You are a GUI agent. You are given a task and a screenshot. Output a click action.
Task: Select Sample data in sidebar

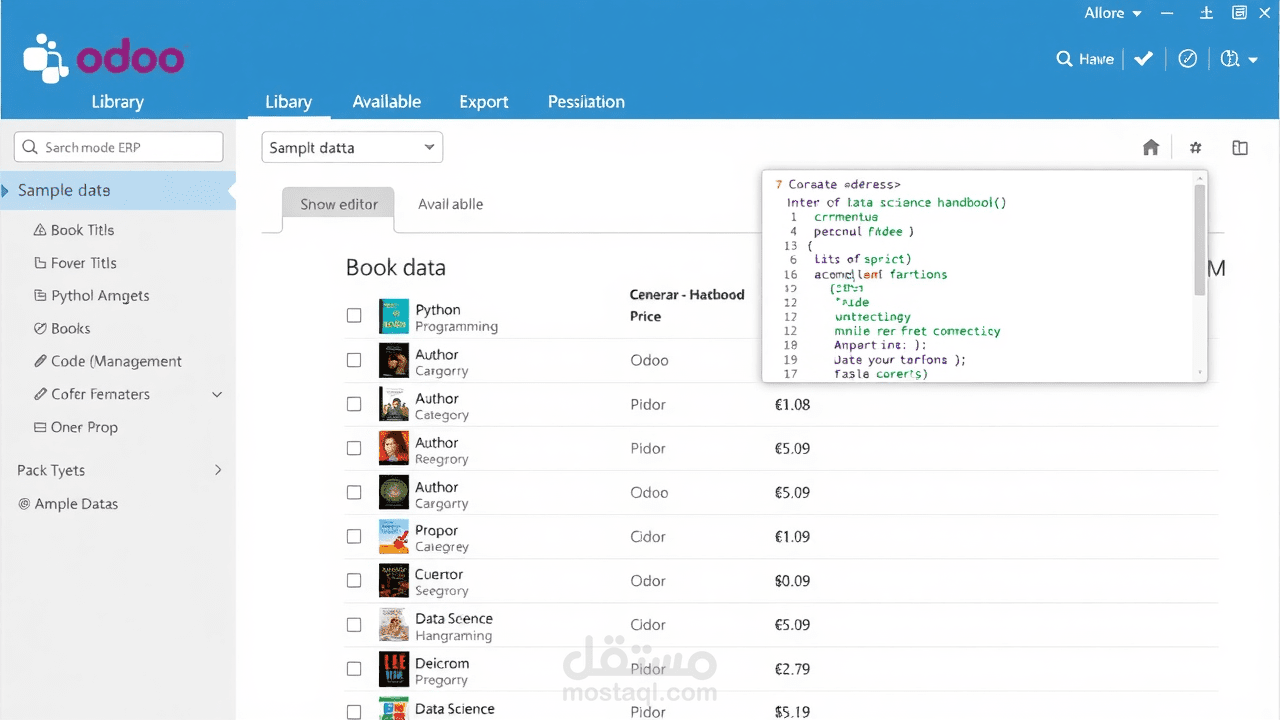118,190
